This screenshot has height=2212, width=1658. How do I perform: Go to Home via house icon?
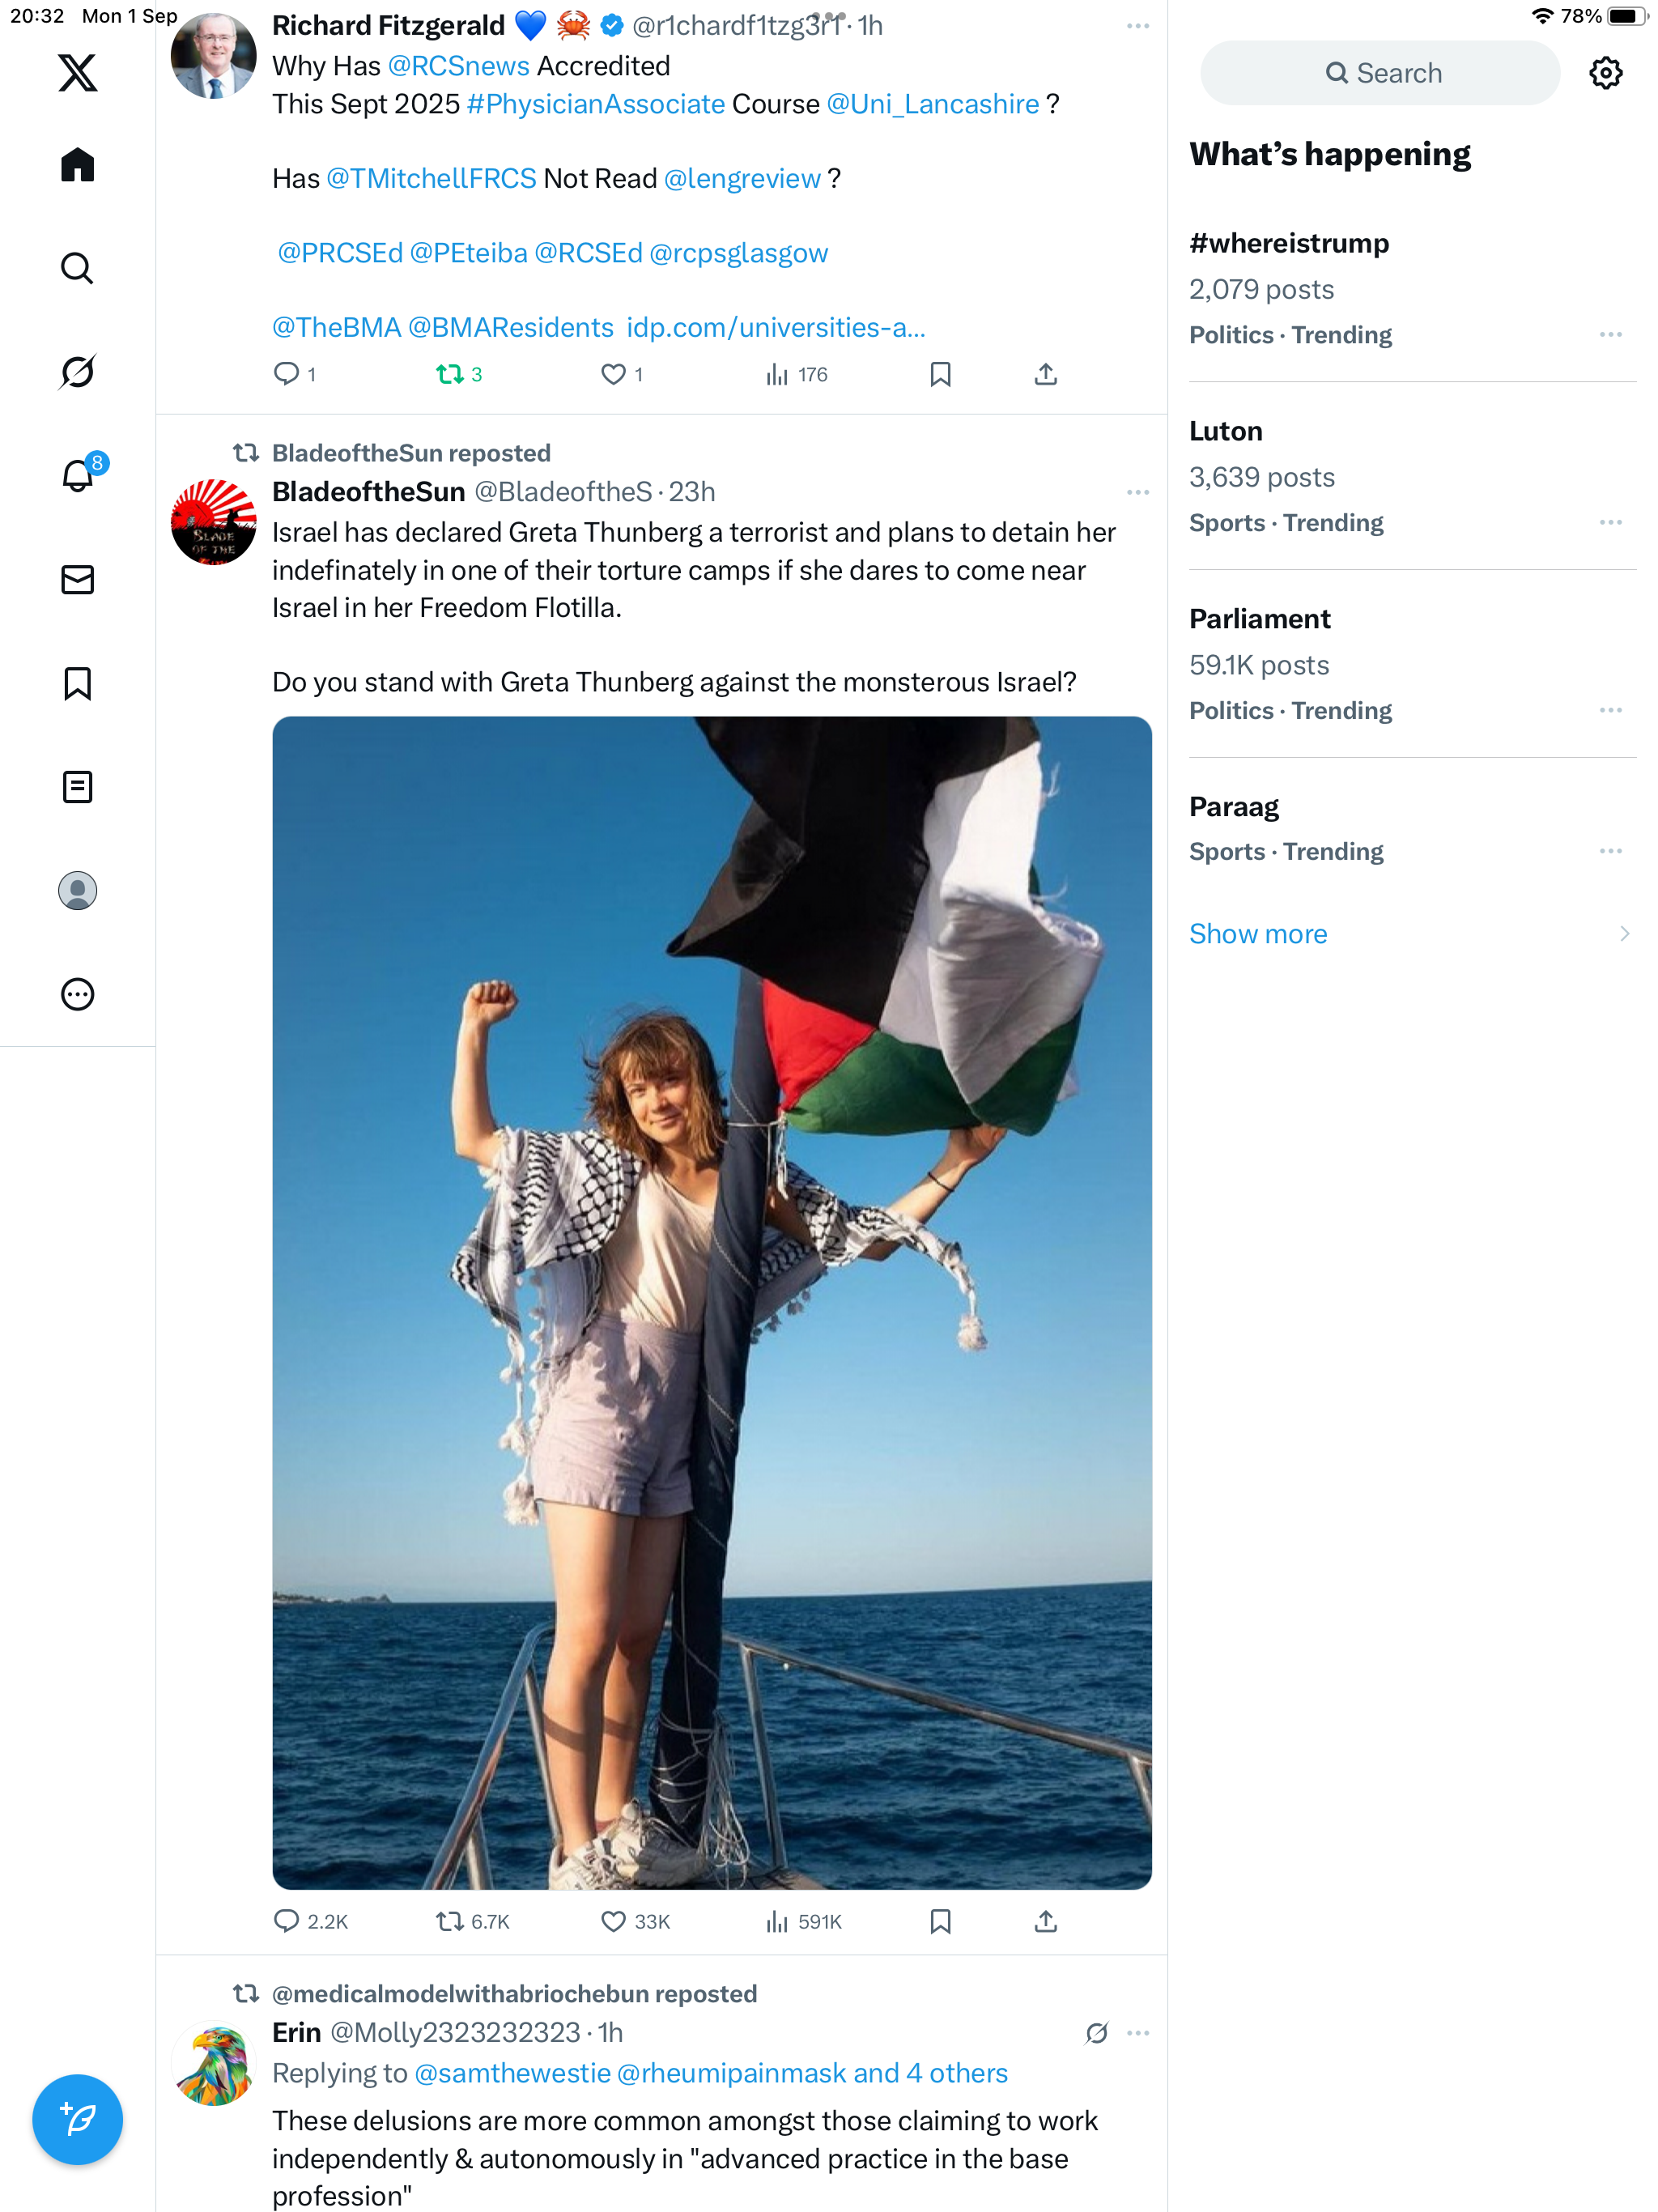click(x=77, y=165)
